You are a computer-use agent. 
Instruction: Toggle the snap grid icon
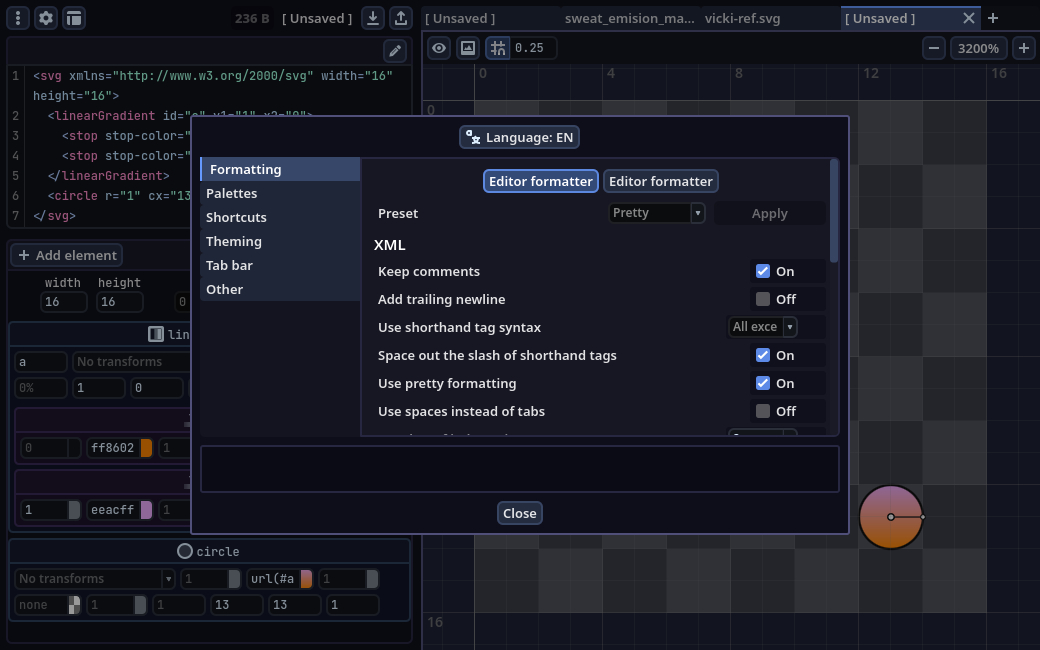497,48
